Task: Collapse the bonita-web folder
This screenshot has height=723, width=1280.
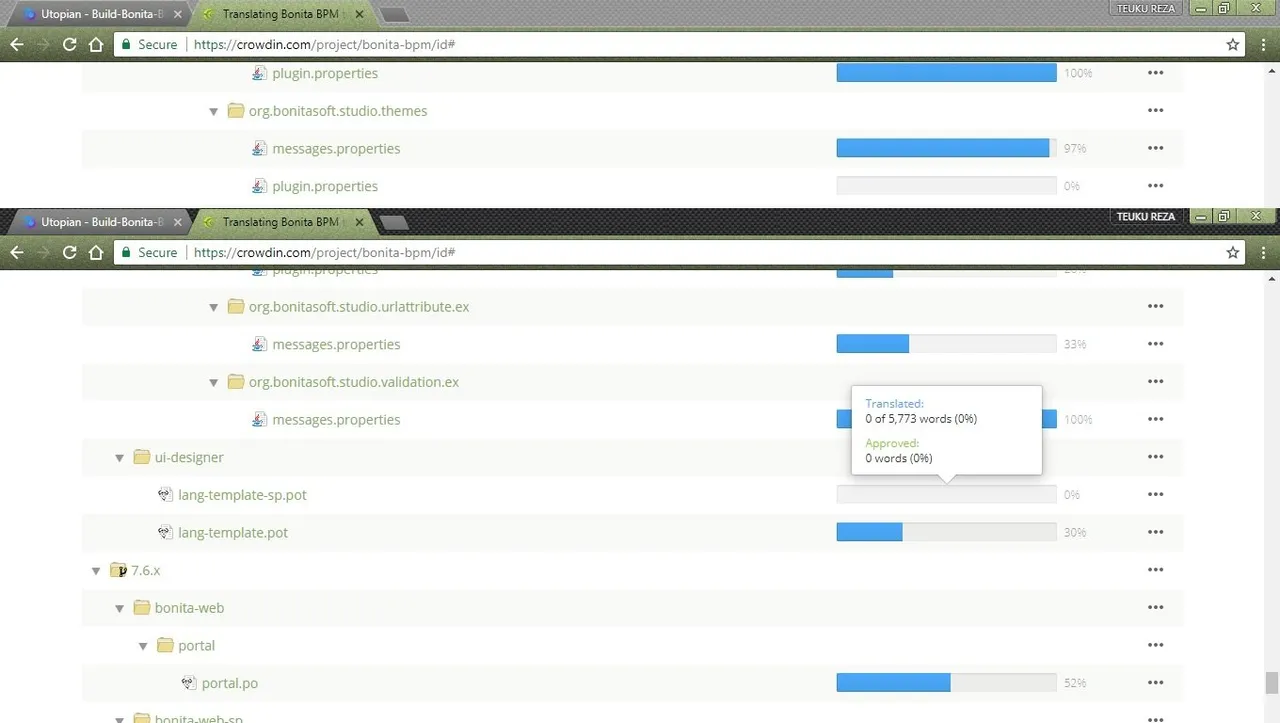Action: tap(119, 608)
